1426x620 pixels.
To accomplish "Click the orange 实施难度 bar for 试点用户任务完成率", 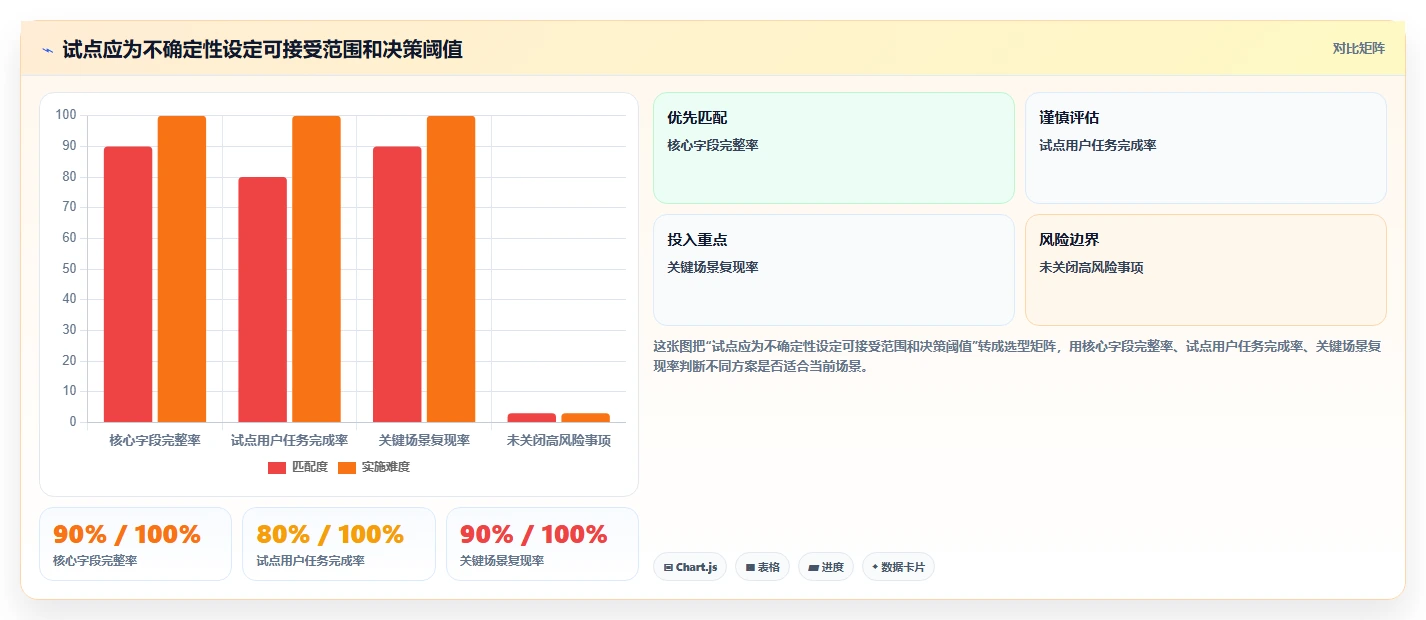I will (316, 269).
